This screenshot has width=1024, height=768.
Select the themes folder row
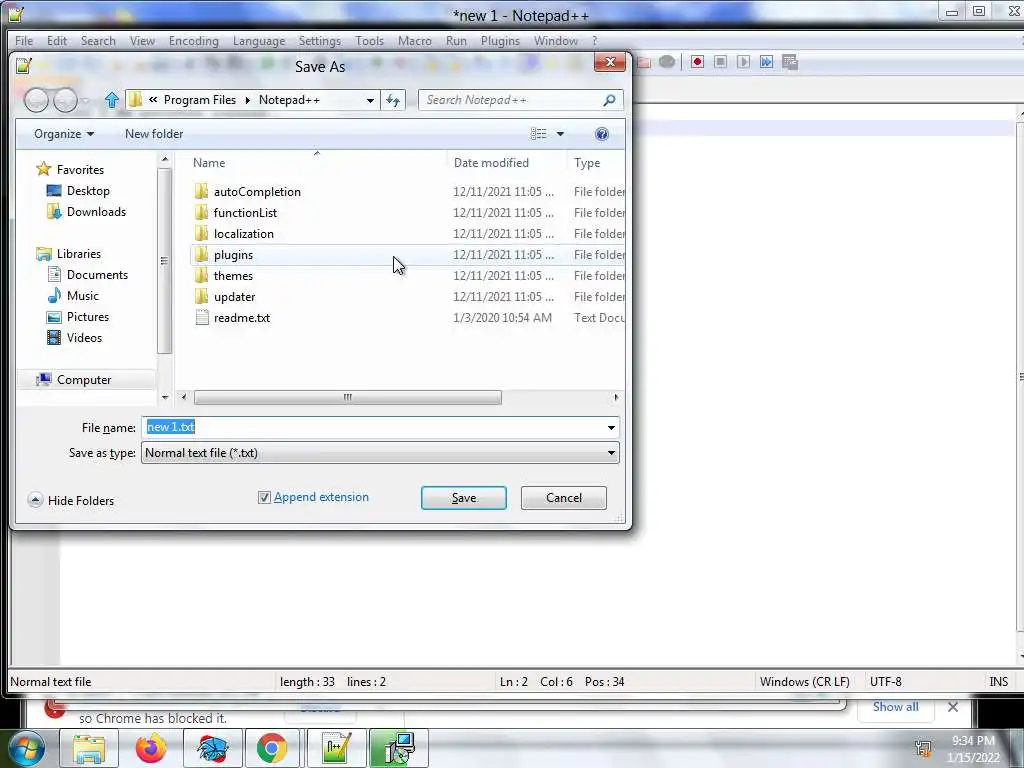tap(407, 276)
